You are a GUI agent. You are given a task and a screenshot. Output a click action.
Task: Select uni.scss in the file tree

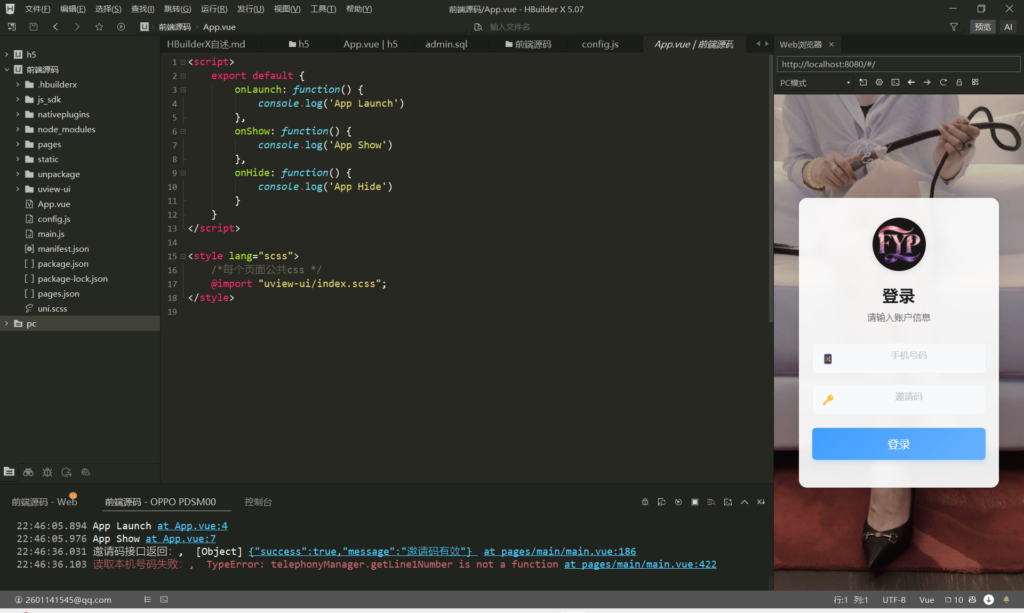[52, 309]
